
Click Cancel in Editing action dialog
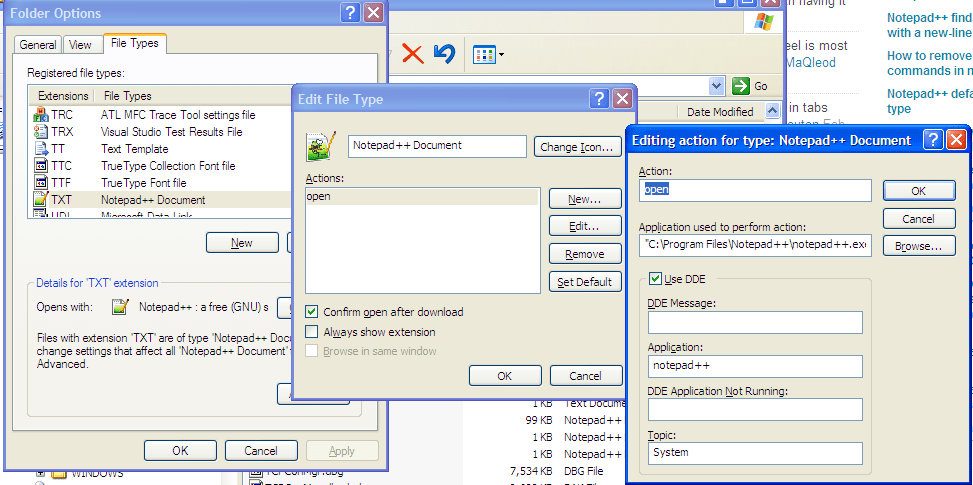(x=919, y=218)
